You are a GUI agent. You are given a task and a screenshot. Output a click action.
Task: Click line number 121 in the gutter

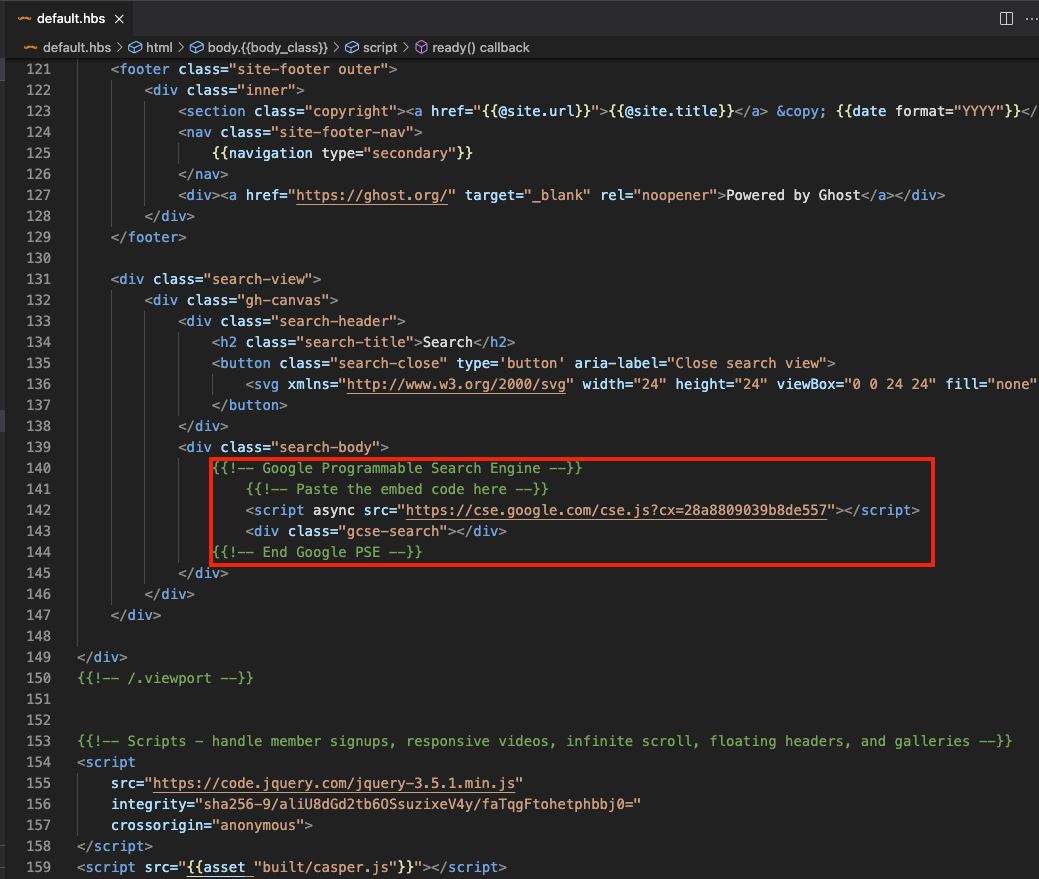pyautogui.click(x=38, y=69)
